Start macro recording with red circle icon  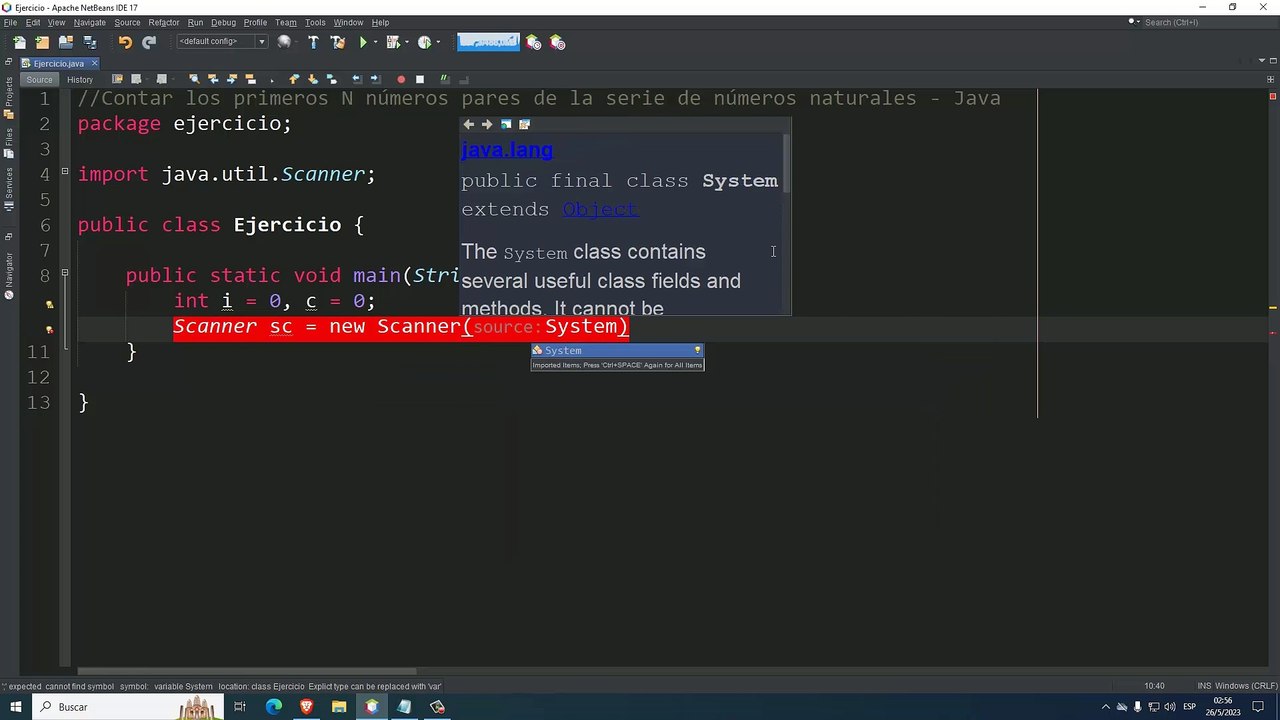click(401, 79)
